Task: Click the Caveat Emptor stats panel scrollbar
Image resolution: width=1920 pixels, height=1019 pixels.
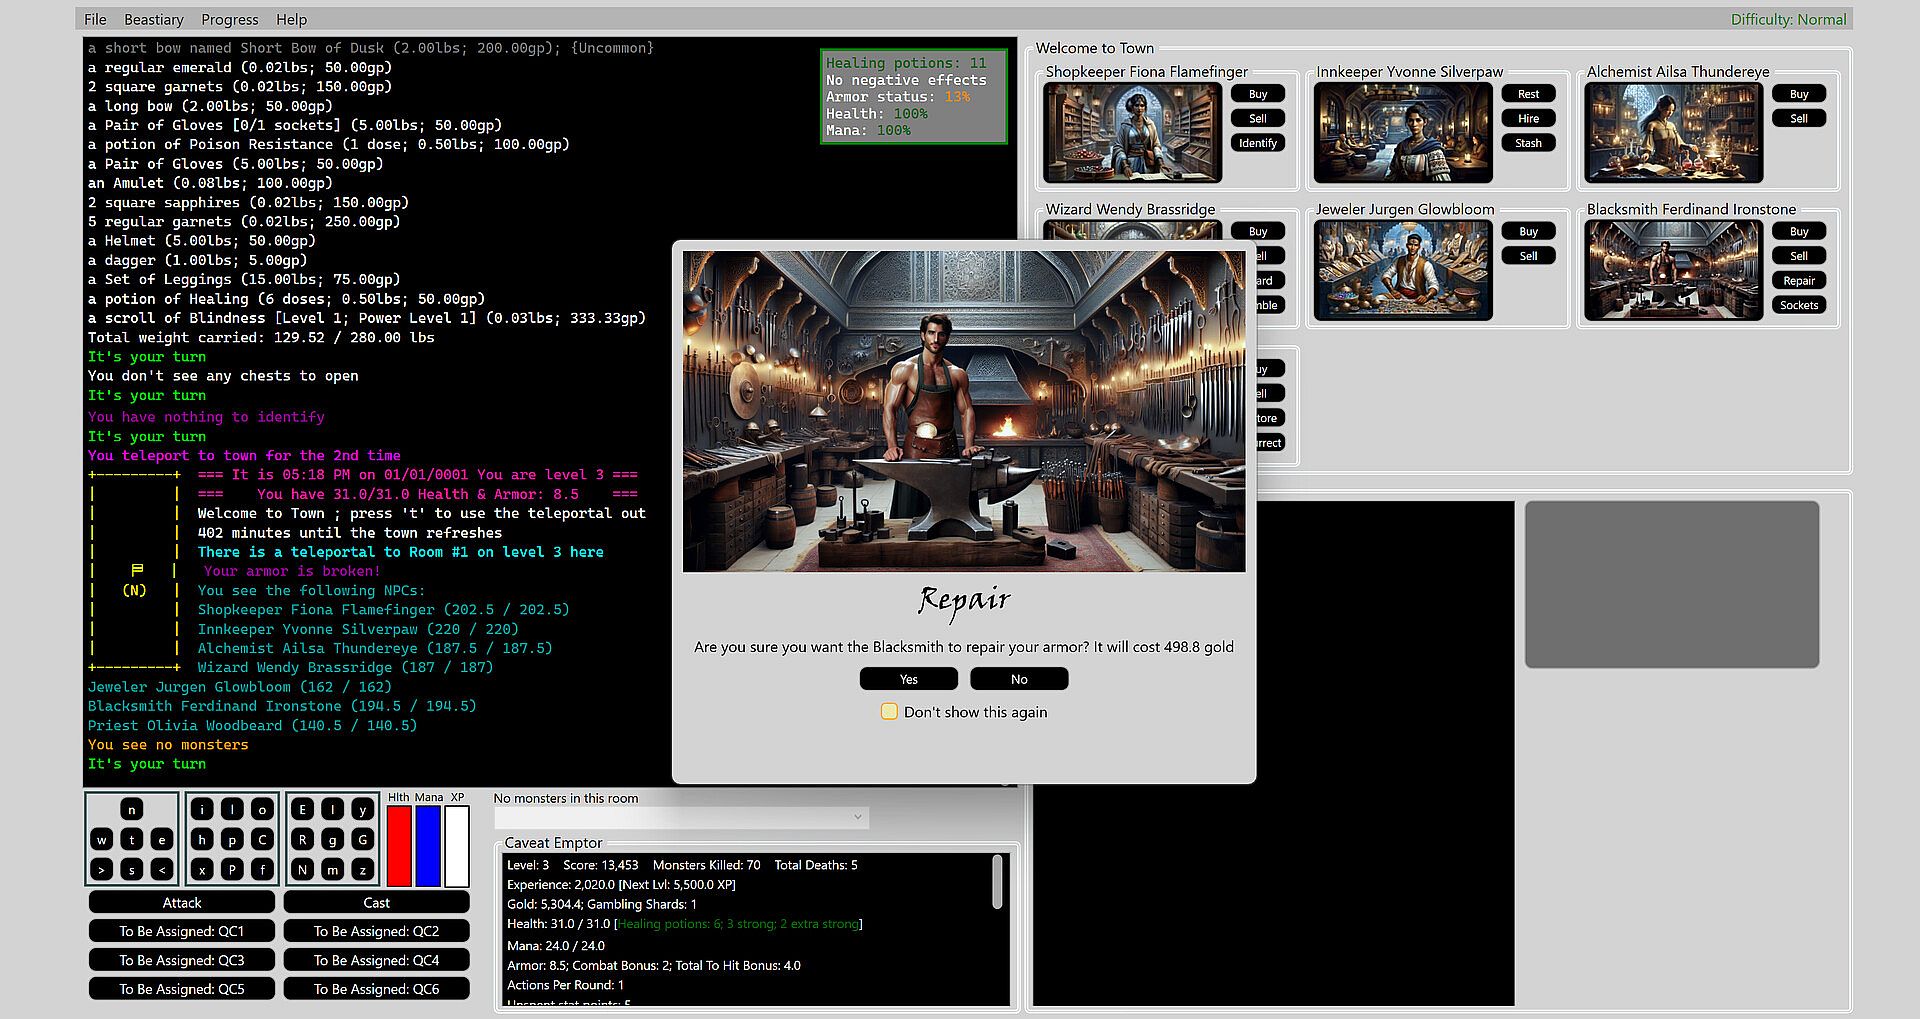Action: (x=997, y=882)
